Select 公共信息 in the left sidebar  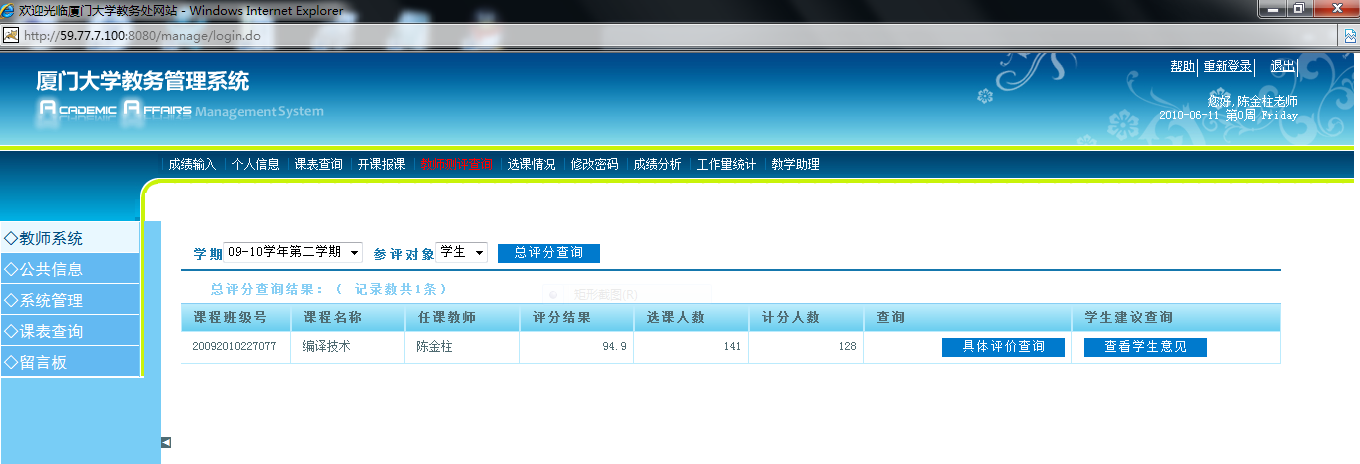click(x=70, y=269)
